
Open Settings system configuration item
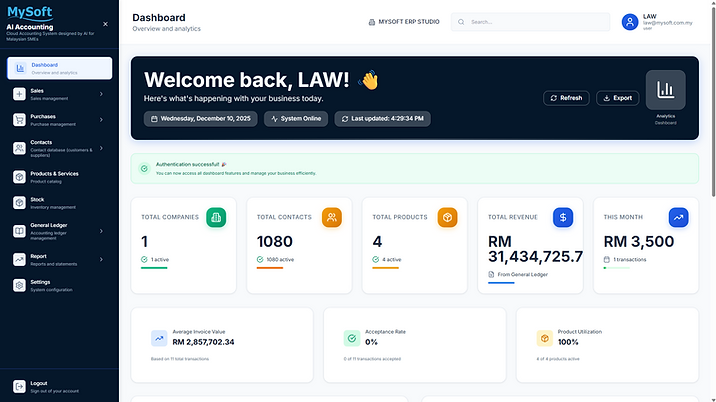click(x=59, y=286)
